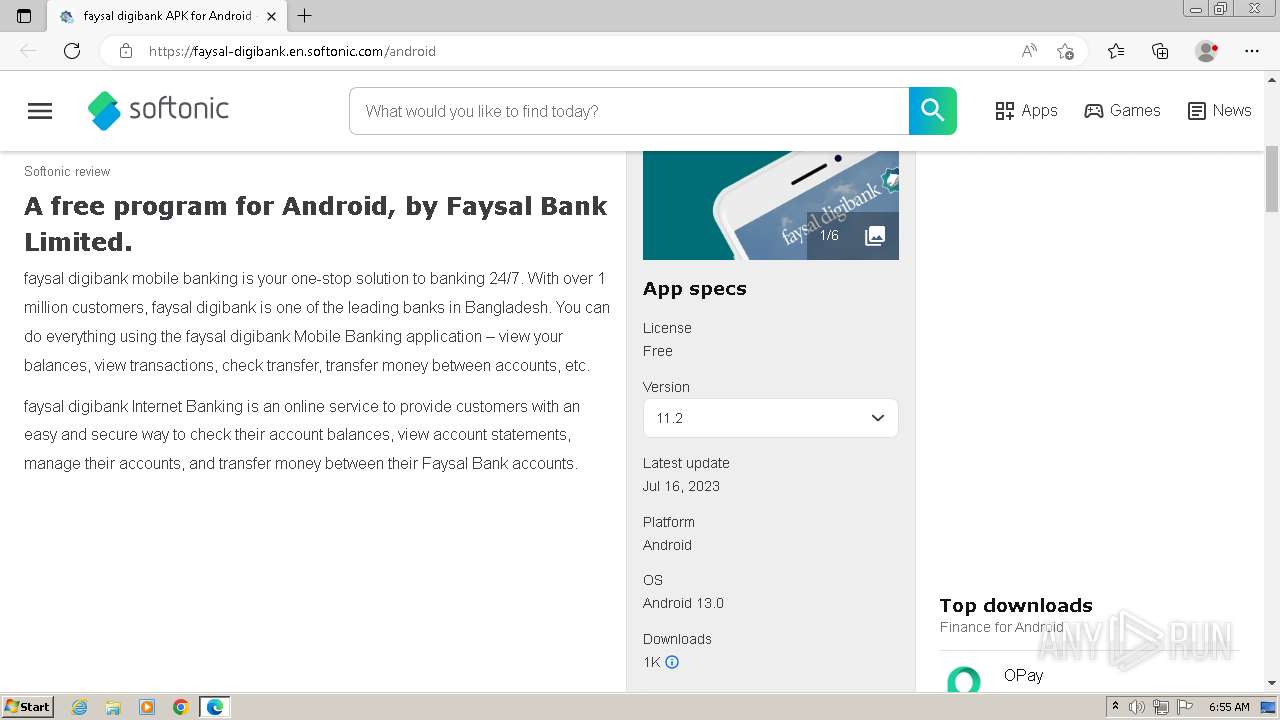View the faysal digibank screenshot thumbnail

click(770, 205)
